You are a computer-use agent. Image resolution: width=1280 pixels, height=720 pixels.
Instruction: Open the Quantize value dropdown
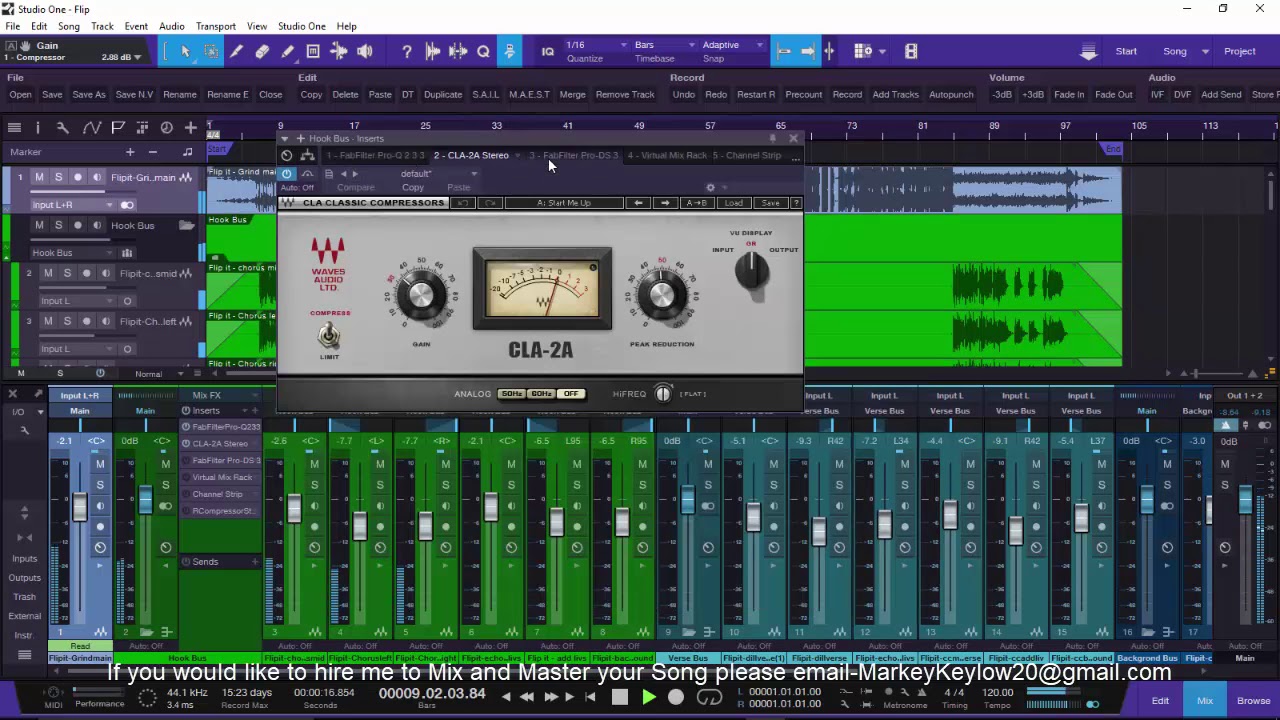click(x=595, y=45)
